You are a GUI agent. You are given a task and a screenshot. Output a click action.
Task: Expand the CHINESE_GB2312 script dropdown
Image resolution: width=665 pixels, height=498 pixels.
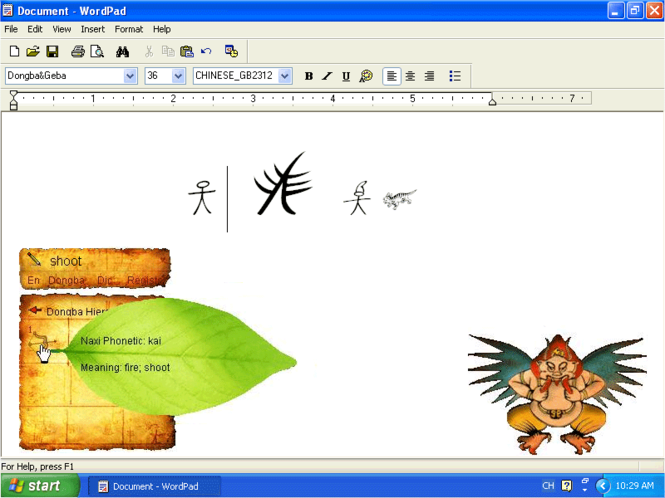click(x=285, y=76)
